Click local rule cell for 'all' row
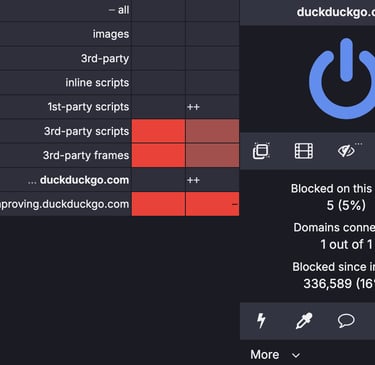The width and height of the screenshot is (375, 365). [x=212, y=10]
